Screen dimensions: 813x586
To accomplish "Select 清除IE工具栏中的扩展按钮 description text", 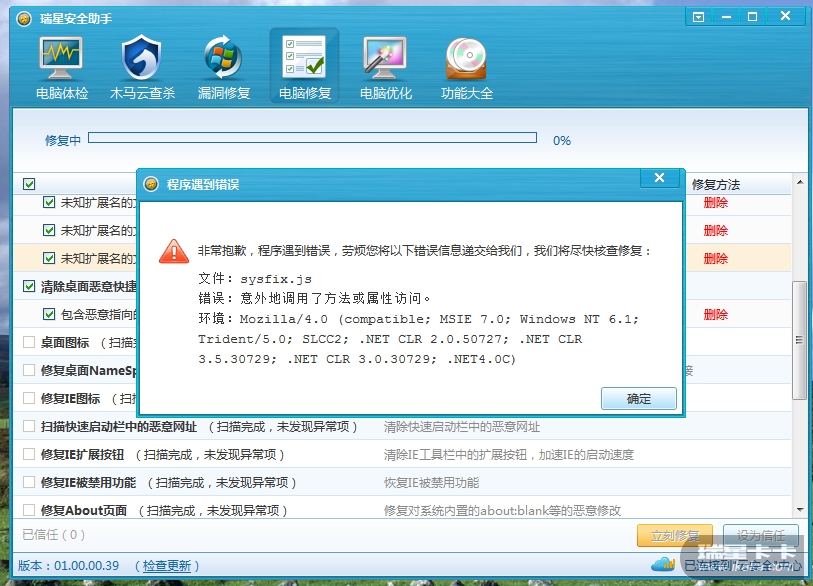I will click(509, 455).
